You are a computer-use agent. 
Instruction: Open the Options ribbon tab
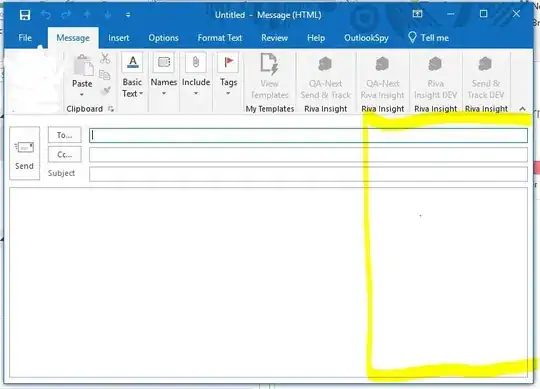163,38
